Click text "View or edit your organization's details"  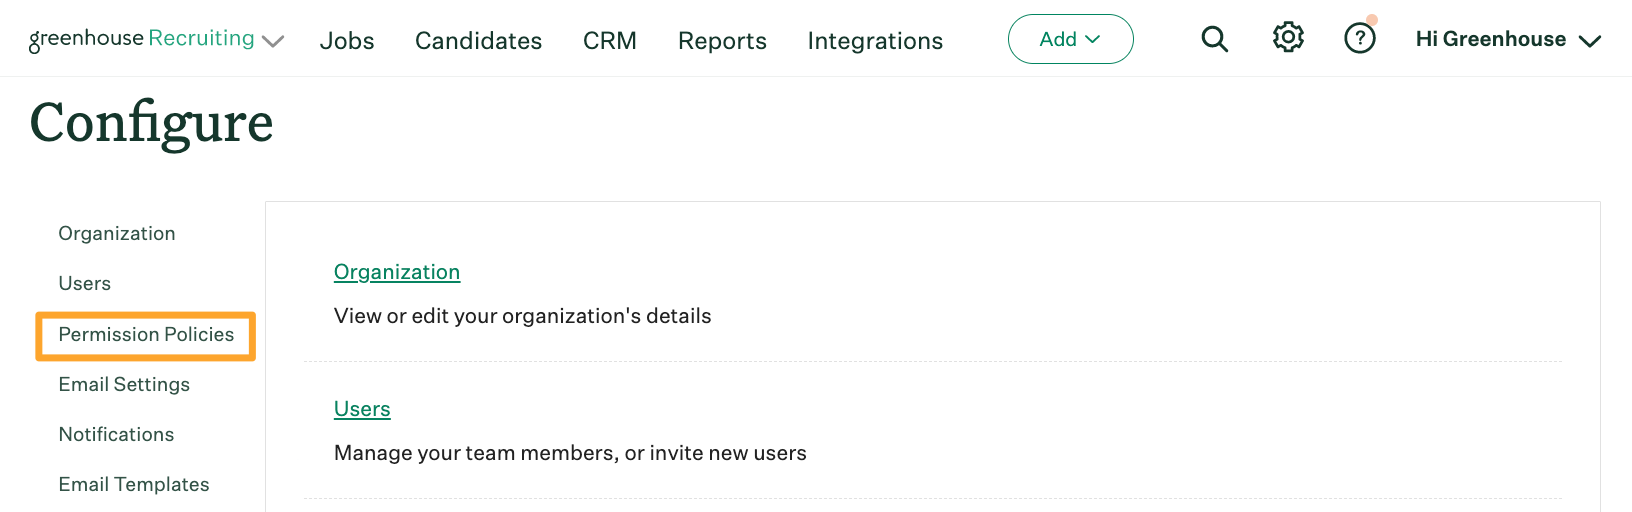pos(523,316)
